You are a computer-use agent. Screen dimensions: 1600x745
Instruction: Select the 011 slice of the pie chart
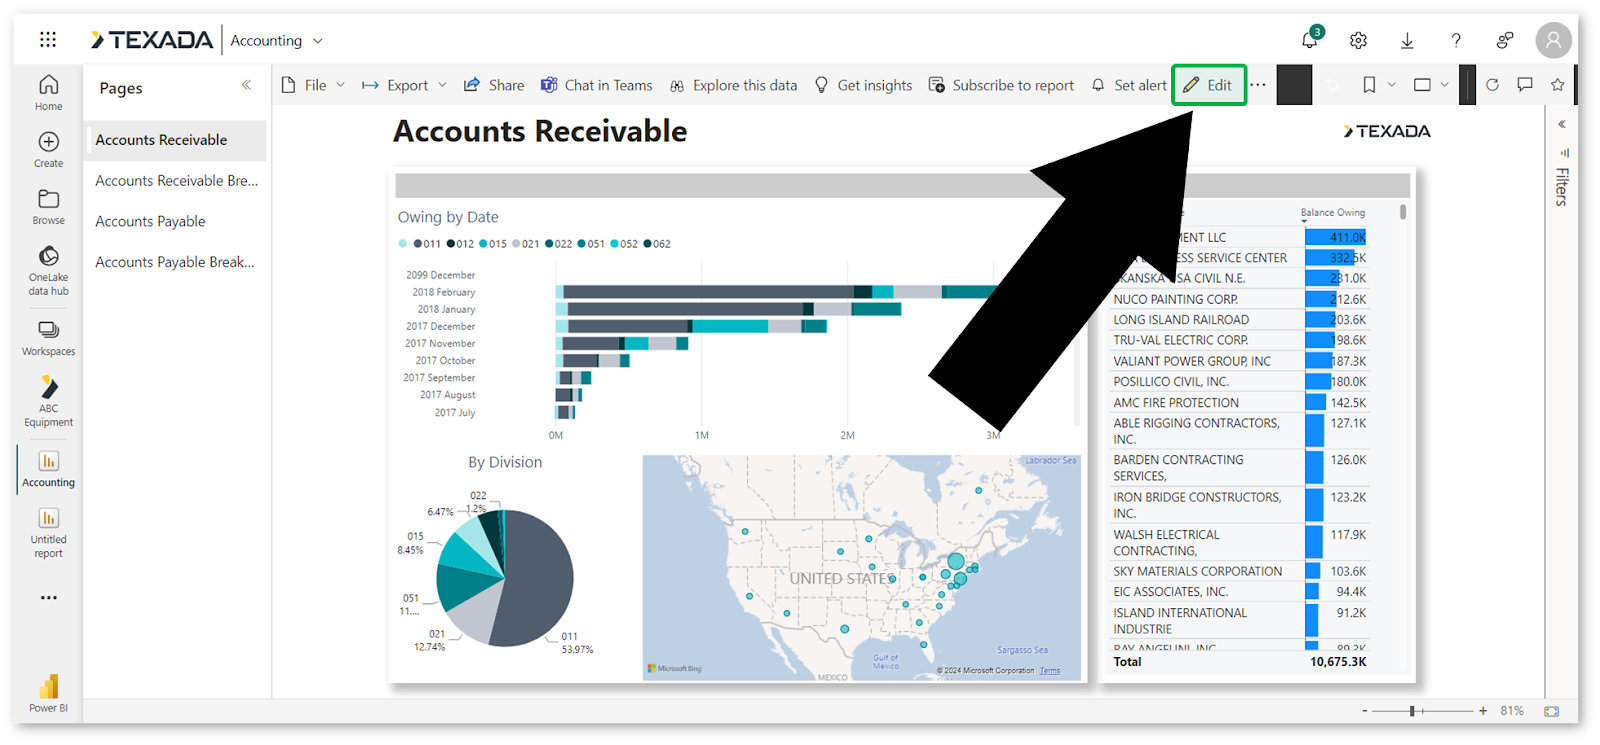point(540,580)
